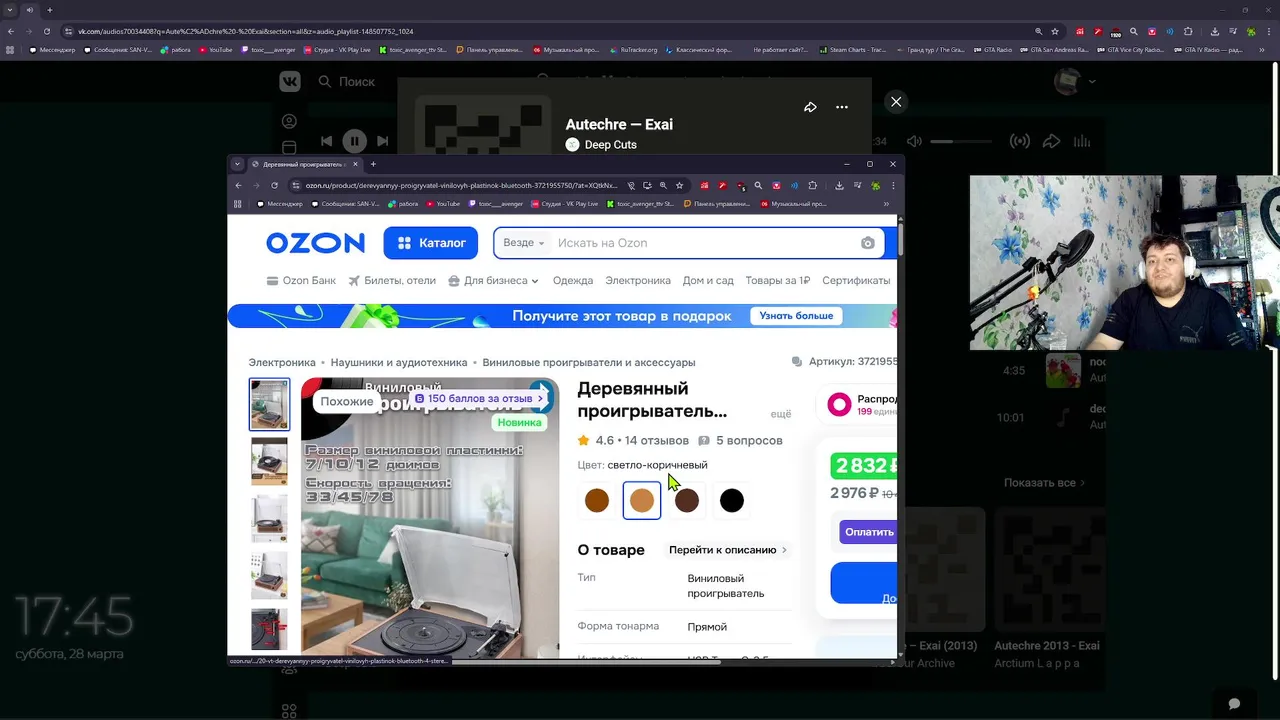Open the apps grid icon in Ozon bookmarks bar
Viewport: 1280px width, 720px height.
237,204
